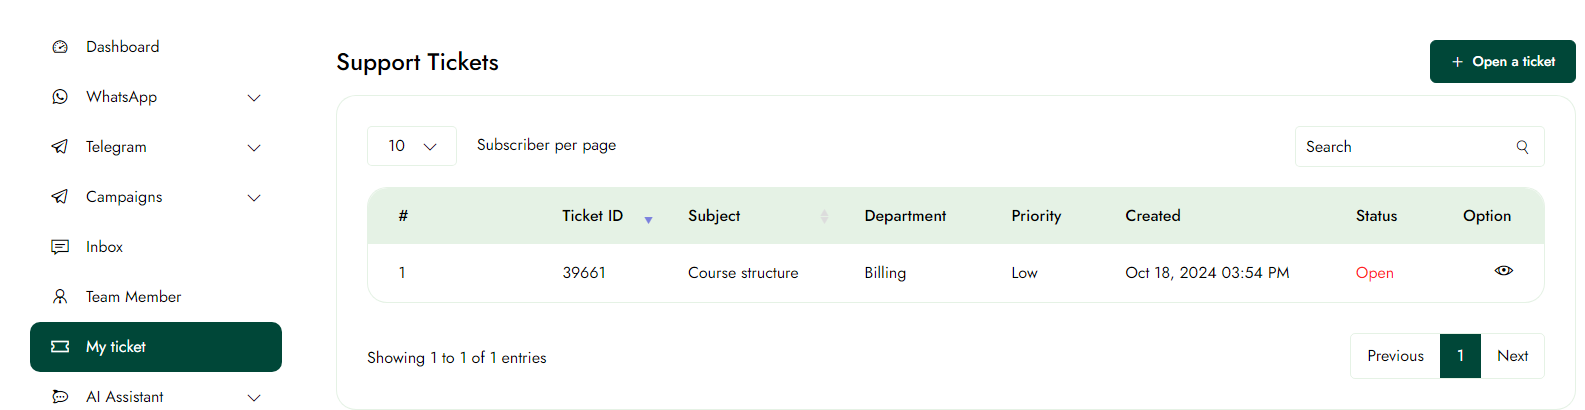Click the AI Assistant chat icon
This screenshot has width=1585, height=410.
coord(60,397)
